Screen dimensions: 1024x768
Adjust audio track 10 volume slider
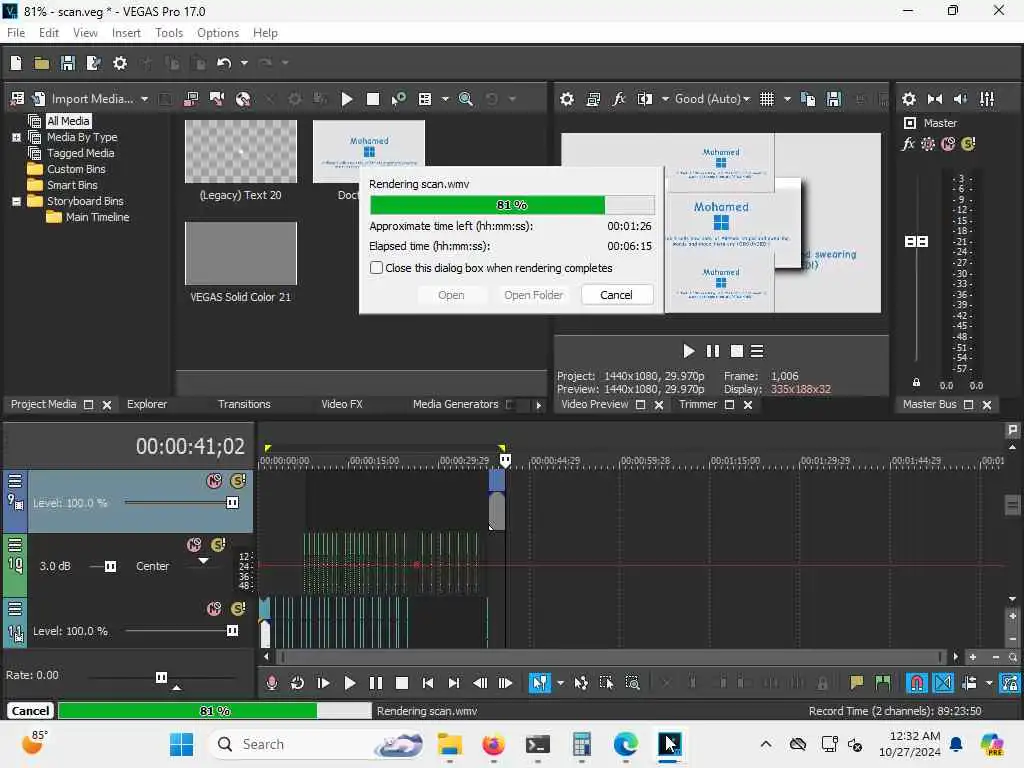(x=110, y=566)
